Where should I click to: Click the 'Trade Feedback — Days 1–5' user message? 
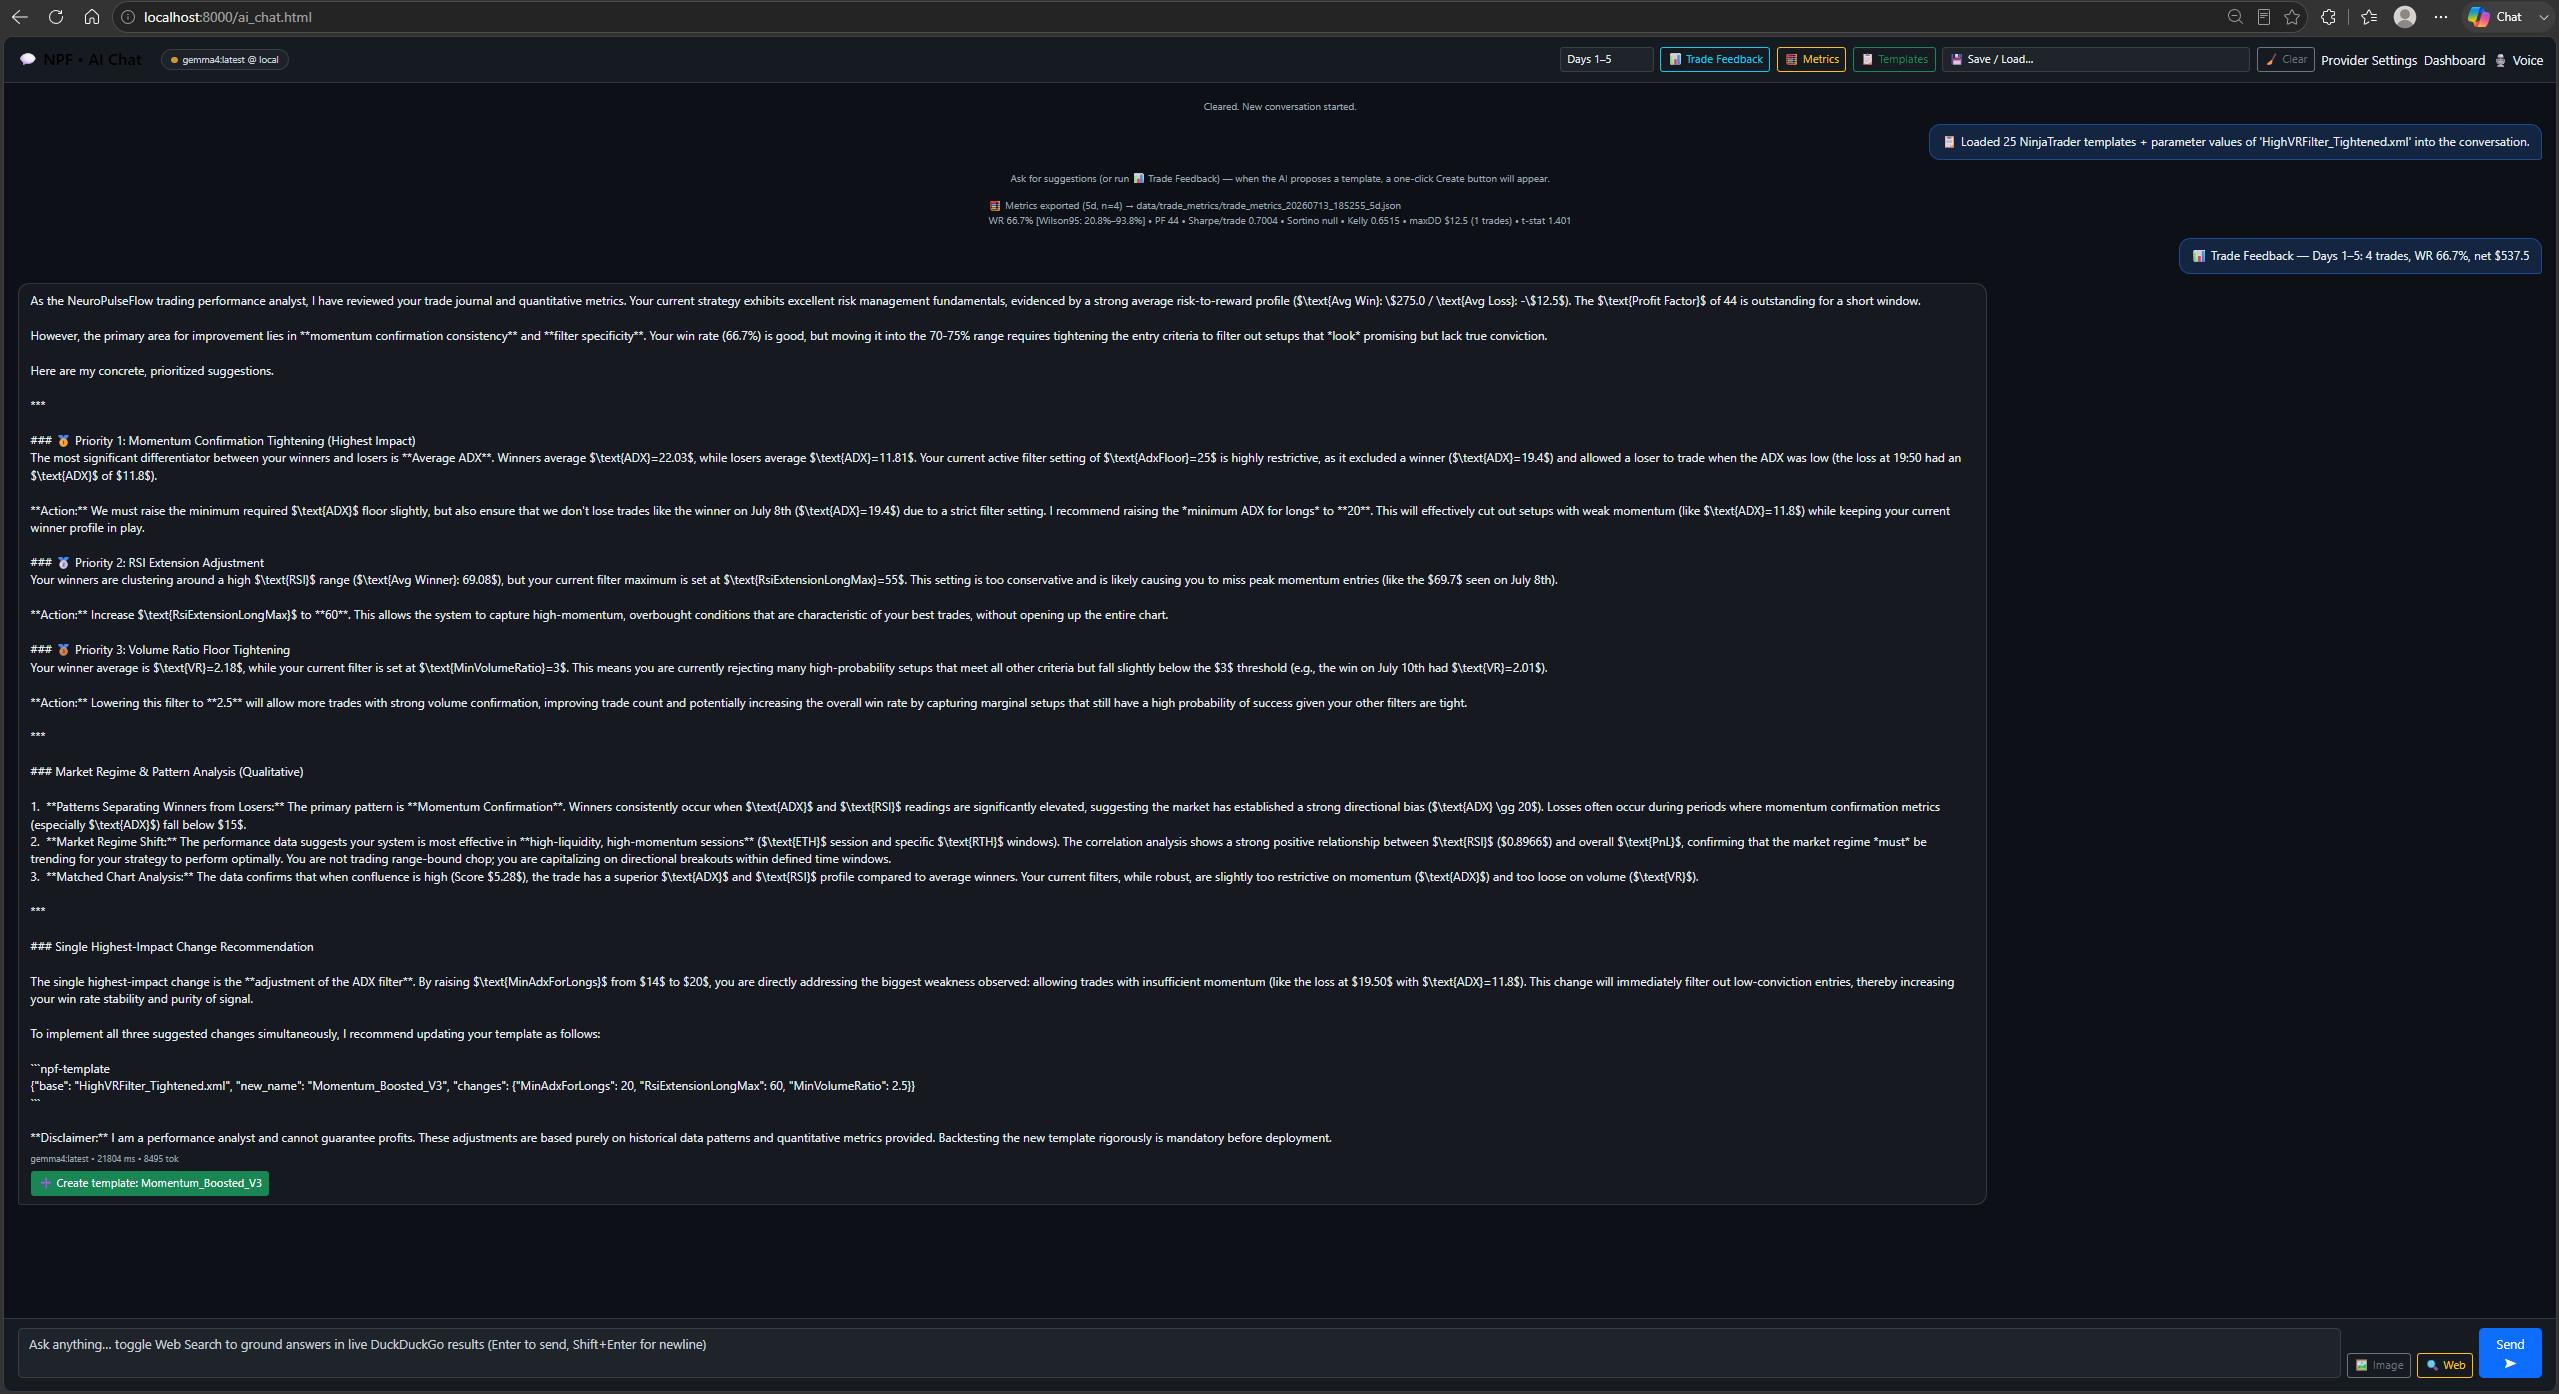click(2360, 256)
